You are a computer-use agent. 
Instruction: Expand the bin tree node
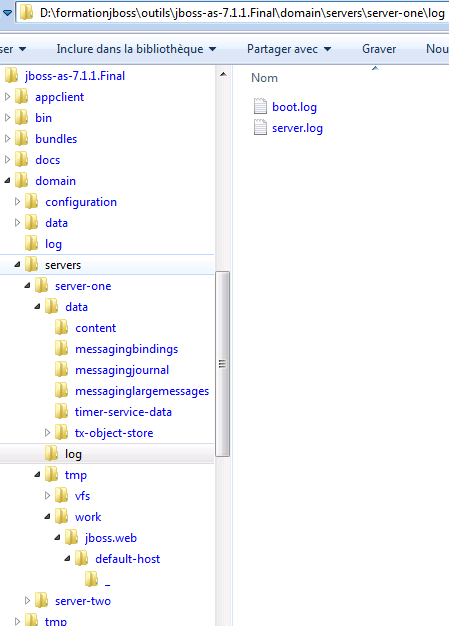tap(7, 117)
